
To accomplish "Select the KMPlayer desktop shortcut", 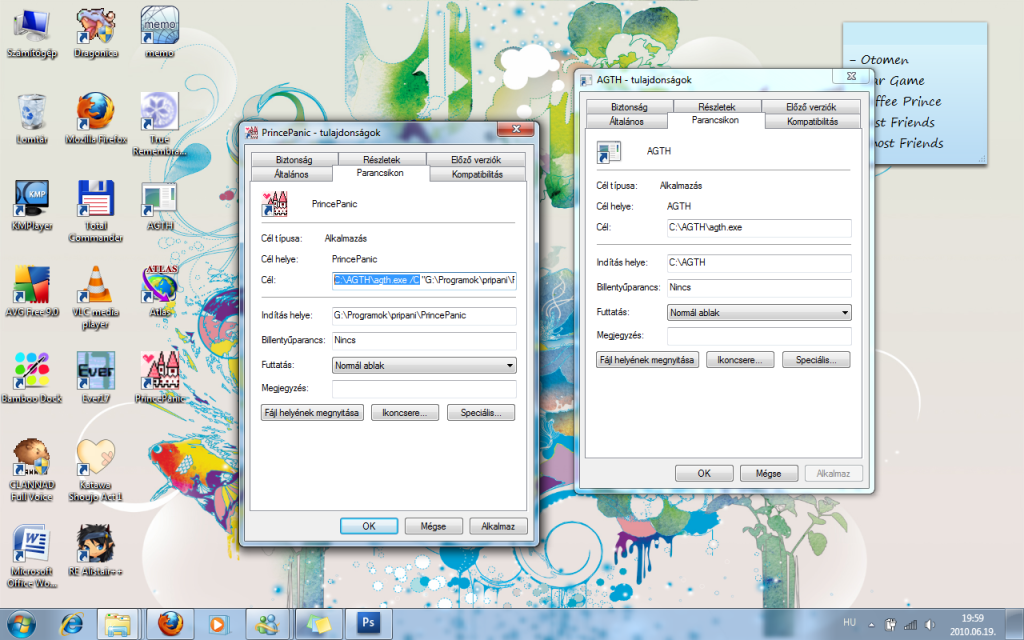I will (x=31, y=203).
